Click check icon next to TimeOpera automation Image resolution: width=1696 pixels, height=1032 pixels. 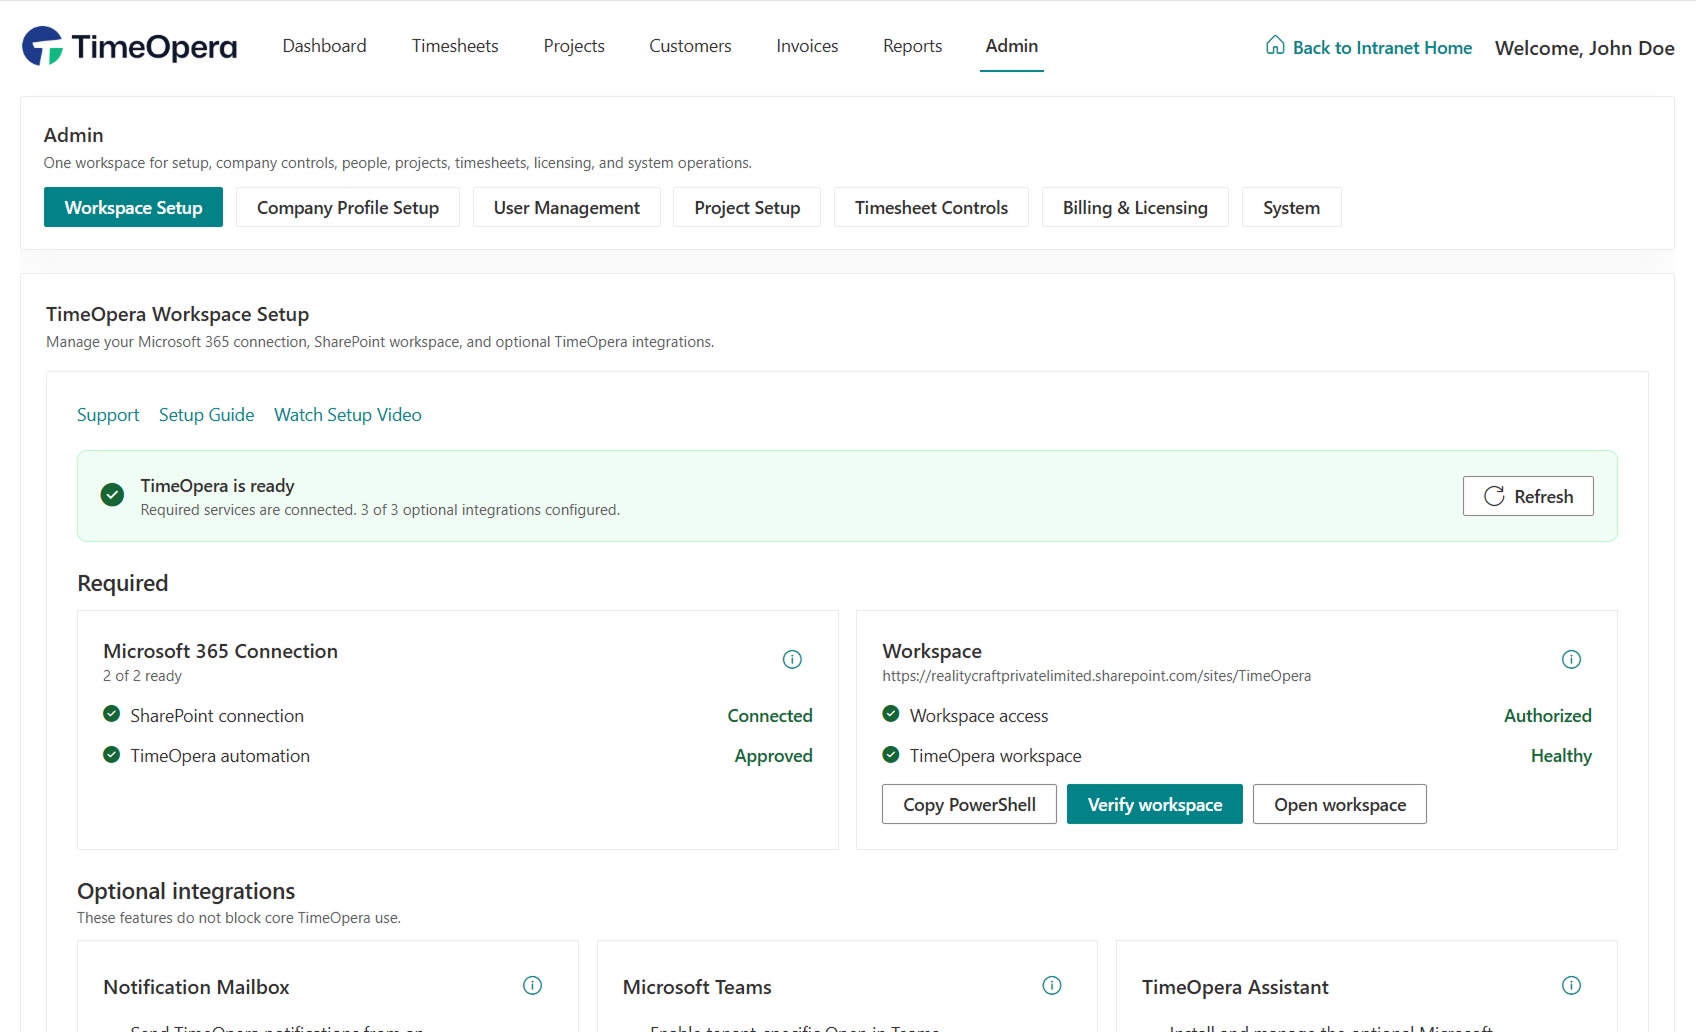[x=111, y=754]
